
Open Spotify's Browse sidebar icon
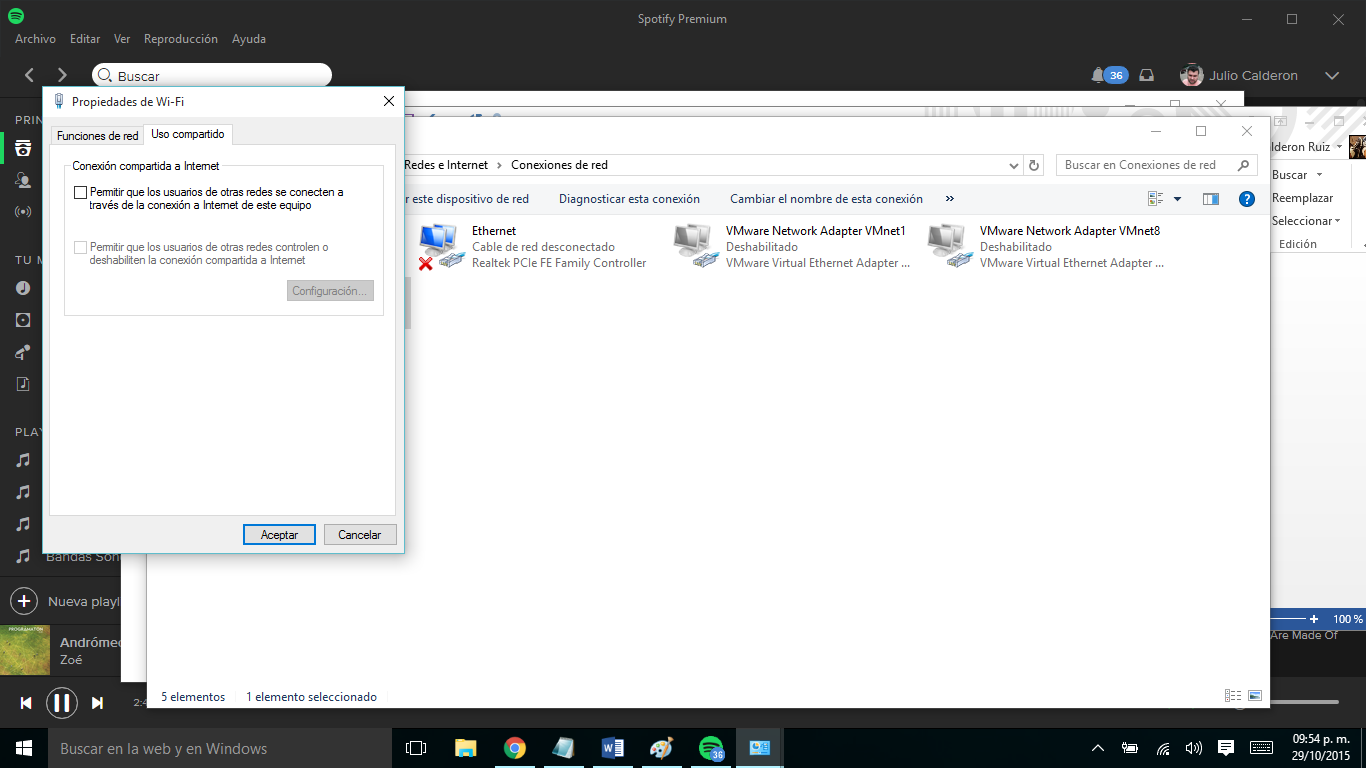tap(22, 148)
